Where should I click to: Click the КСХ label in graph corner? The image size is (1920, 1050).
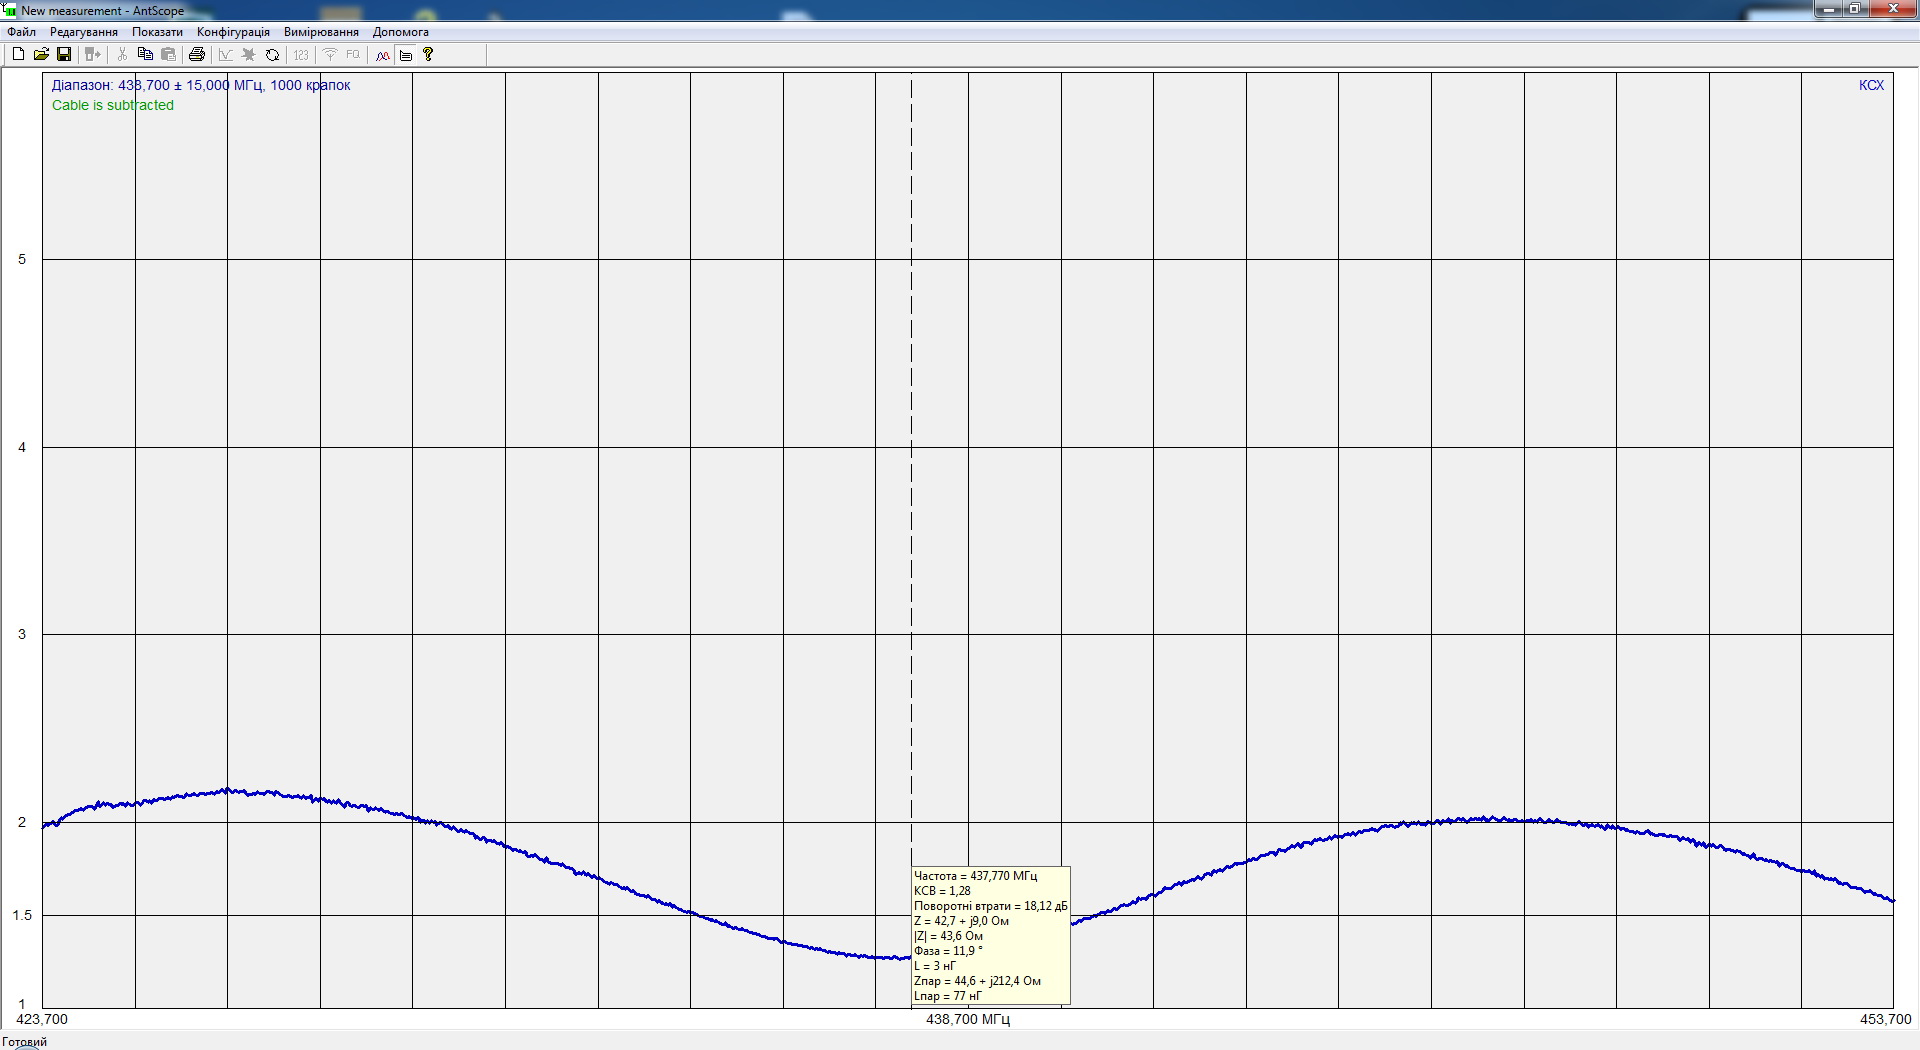pyautogui.click(x=1871, y=86)
